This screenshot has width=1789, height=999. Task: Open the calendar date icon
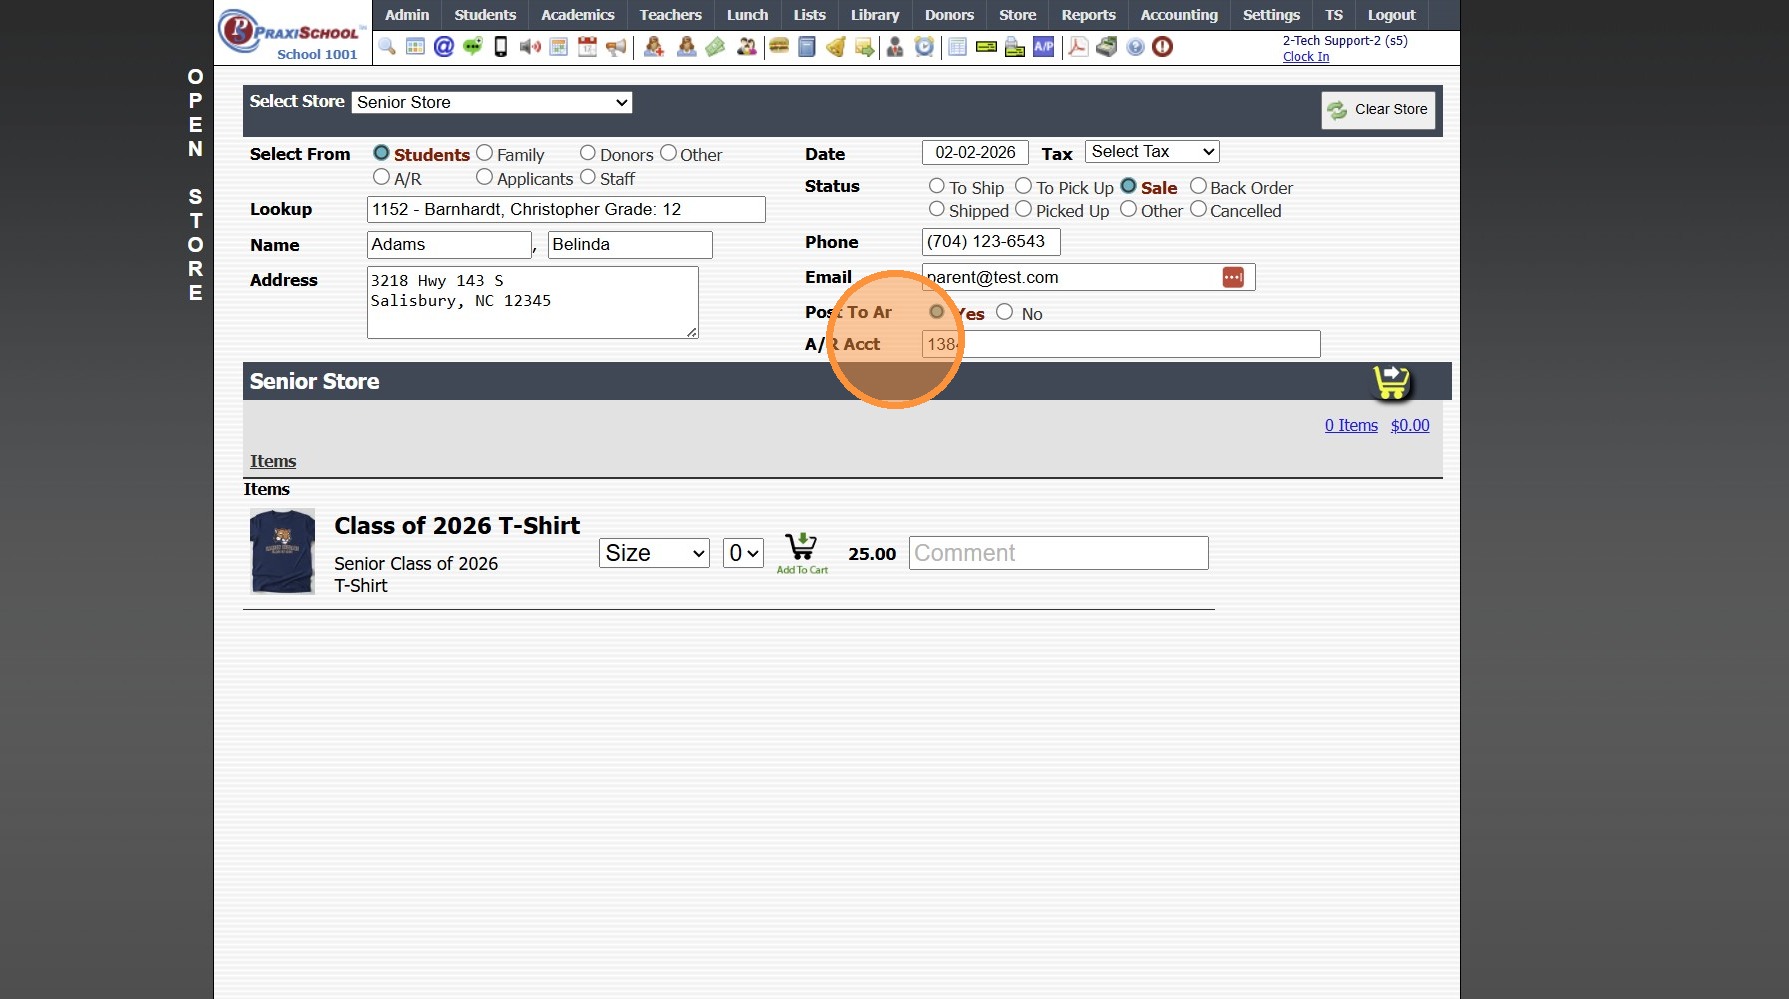click(x=587, y=47)
